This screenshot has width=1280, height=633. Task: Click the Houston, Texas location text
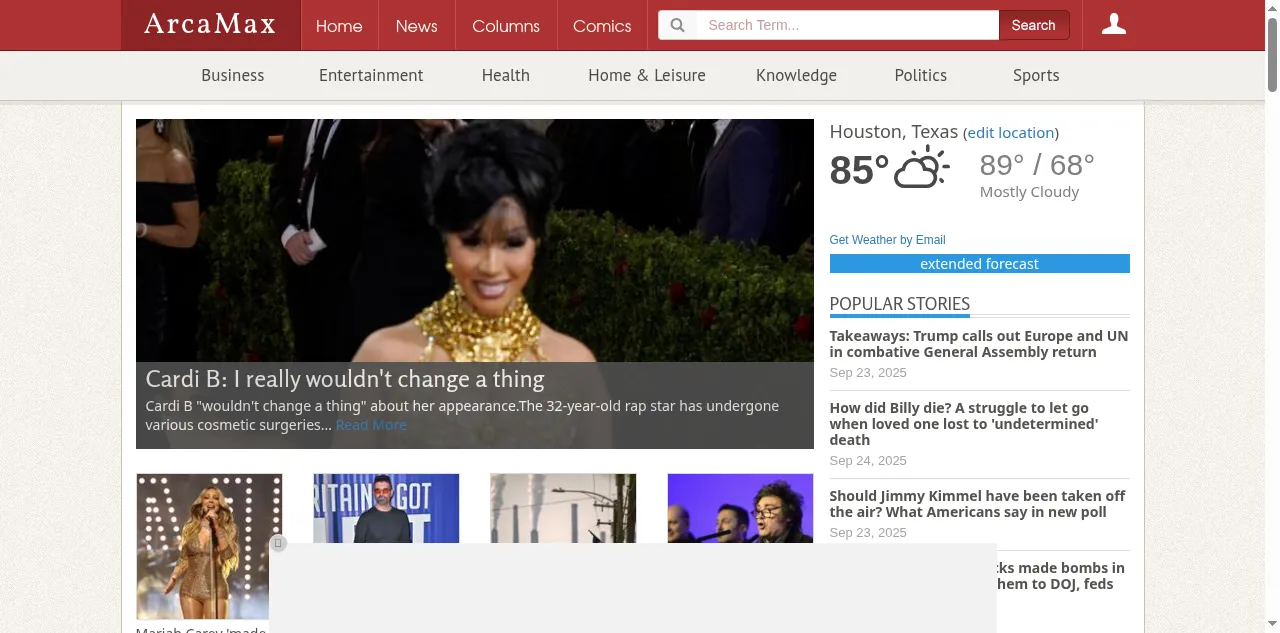click(894, 132)
